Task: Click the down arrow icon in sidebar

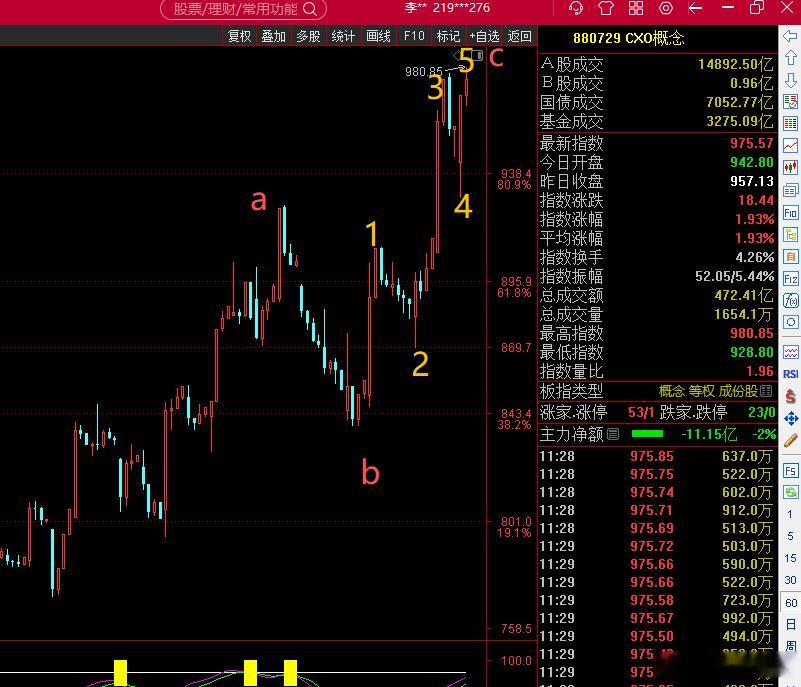Action: click(790, 80)
